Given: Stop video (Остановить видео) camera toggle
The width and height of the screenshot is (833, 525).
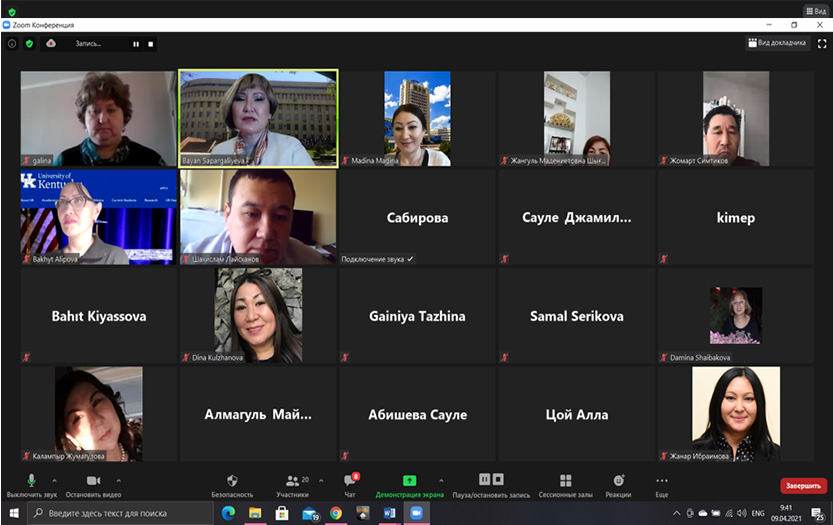Looking at the screenshot, I should click(x=93, y=481).
